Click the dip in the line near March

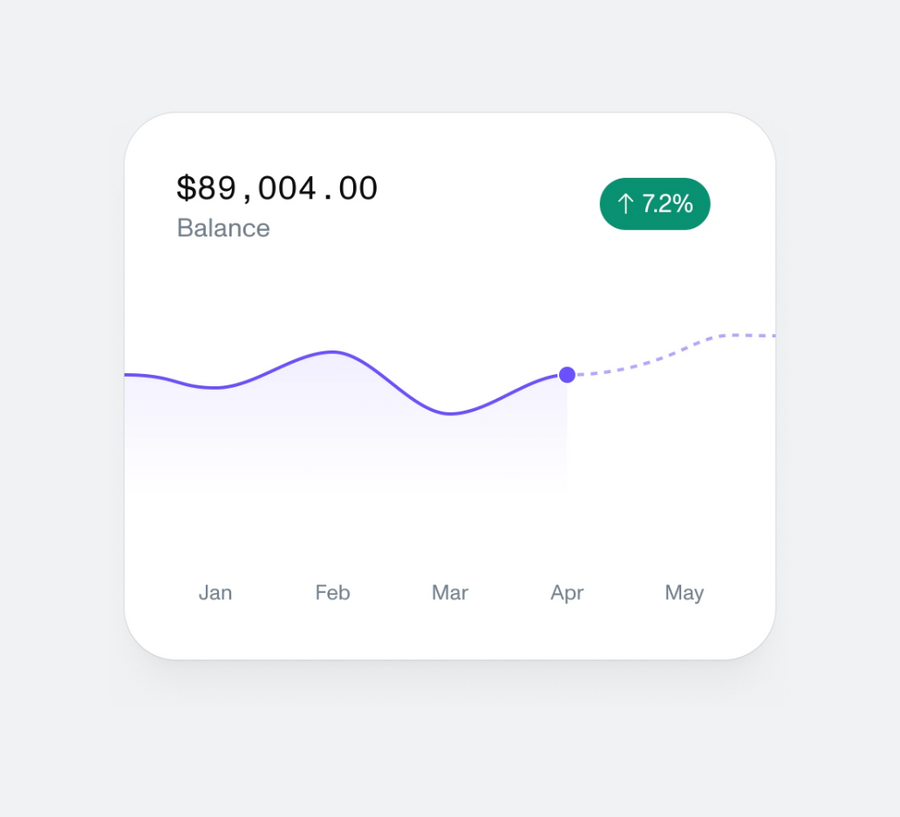click(x=450, y=412)
